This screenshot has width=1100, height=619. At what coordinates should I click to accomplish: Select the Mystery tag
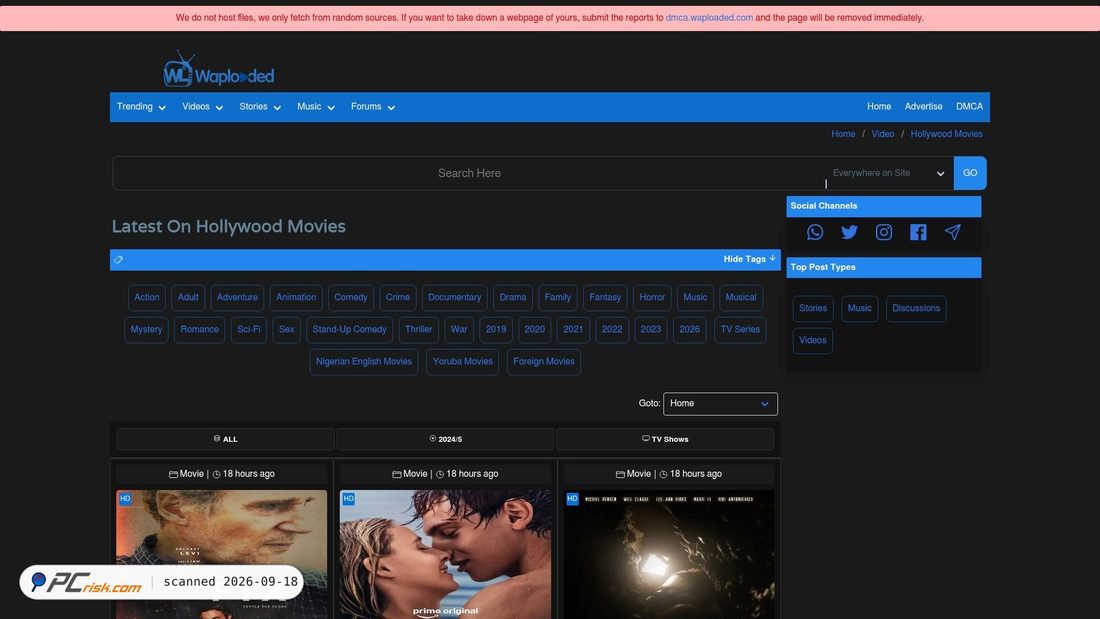pyautogui.click(x=146, y=330)
